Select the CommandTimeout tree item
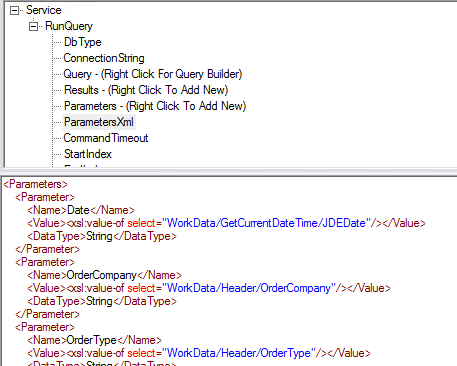Screen dimensions: 457x366 (x=106, y=138)
